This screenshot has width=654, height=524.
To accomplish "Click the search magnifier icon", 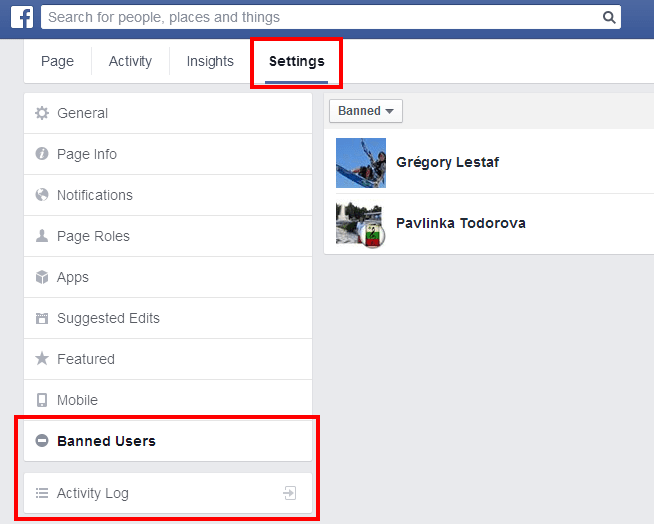I will point(609,17).
